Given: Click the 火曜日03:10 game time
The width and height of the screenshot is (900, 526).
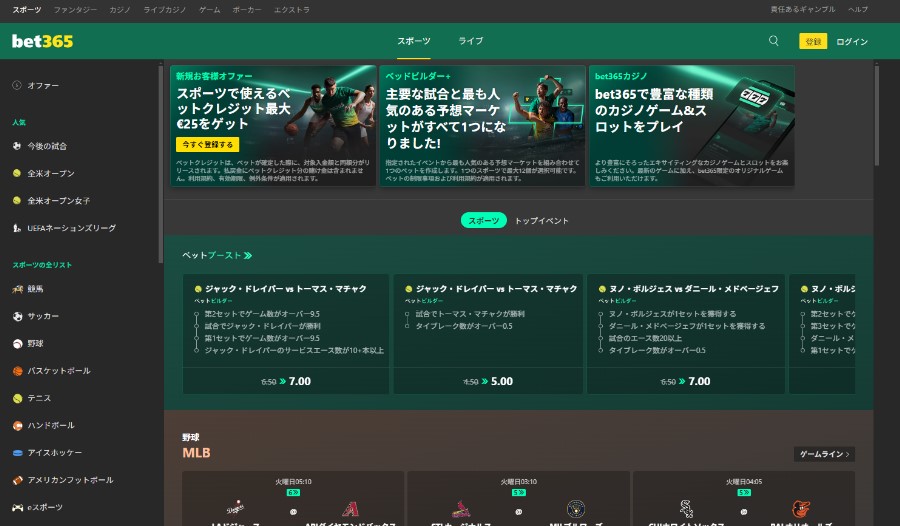Looking at the screenshot, I should pyautogui.click(x=518, y=482).
